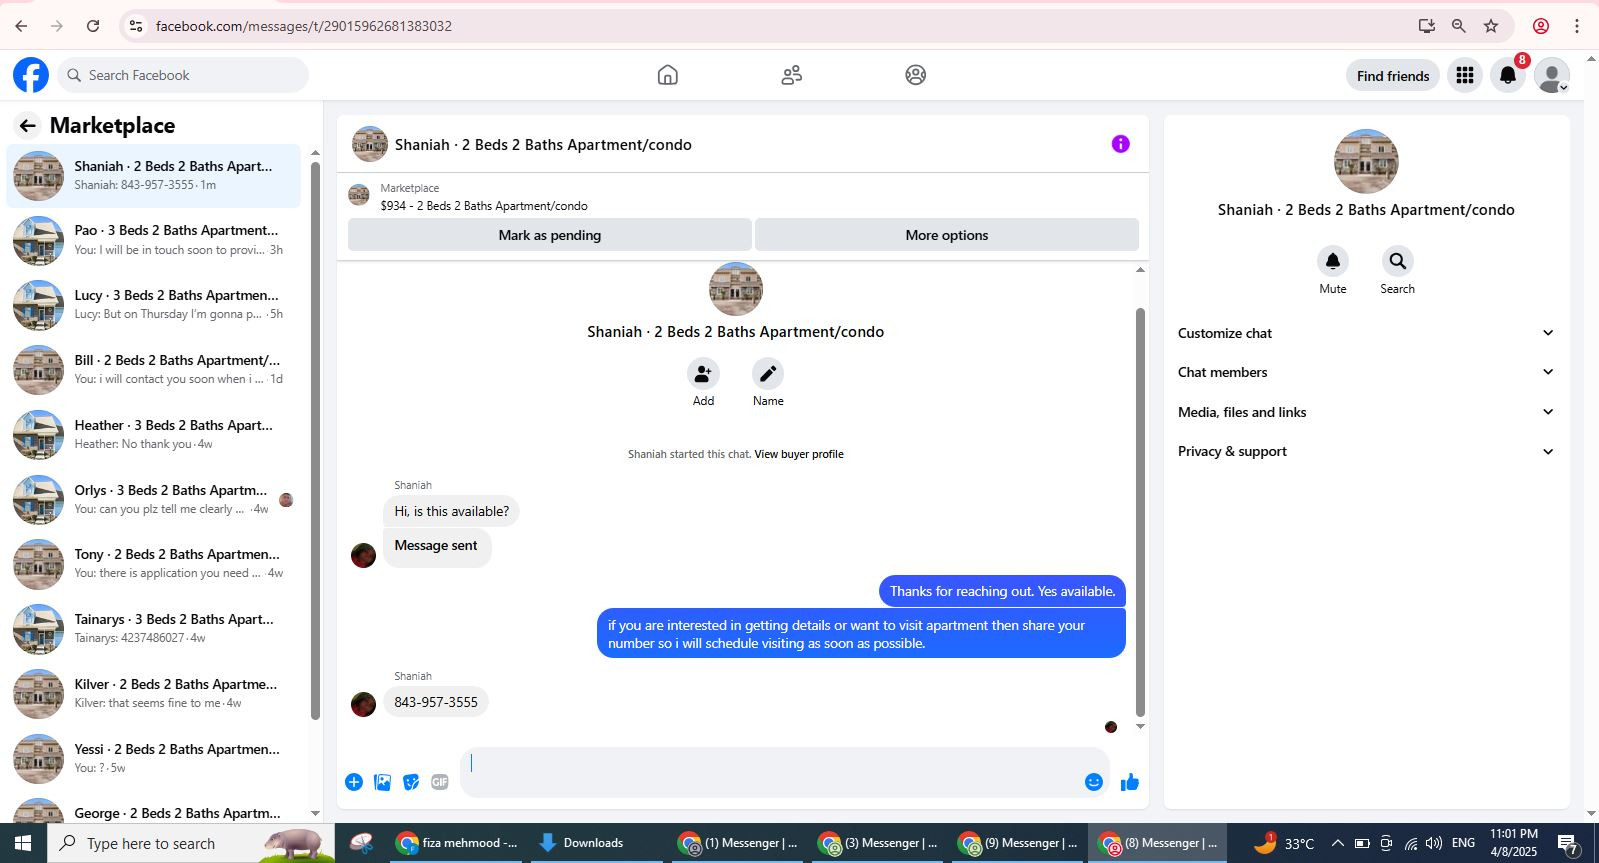1599x863 pixels.
Task: Click the More options button
Action: pos(947,235)
